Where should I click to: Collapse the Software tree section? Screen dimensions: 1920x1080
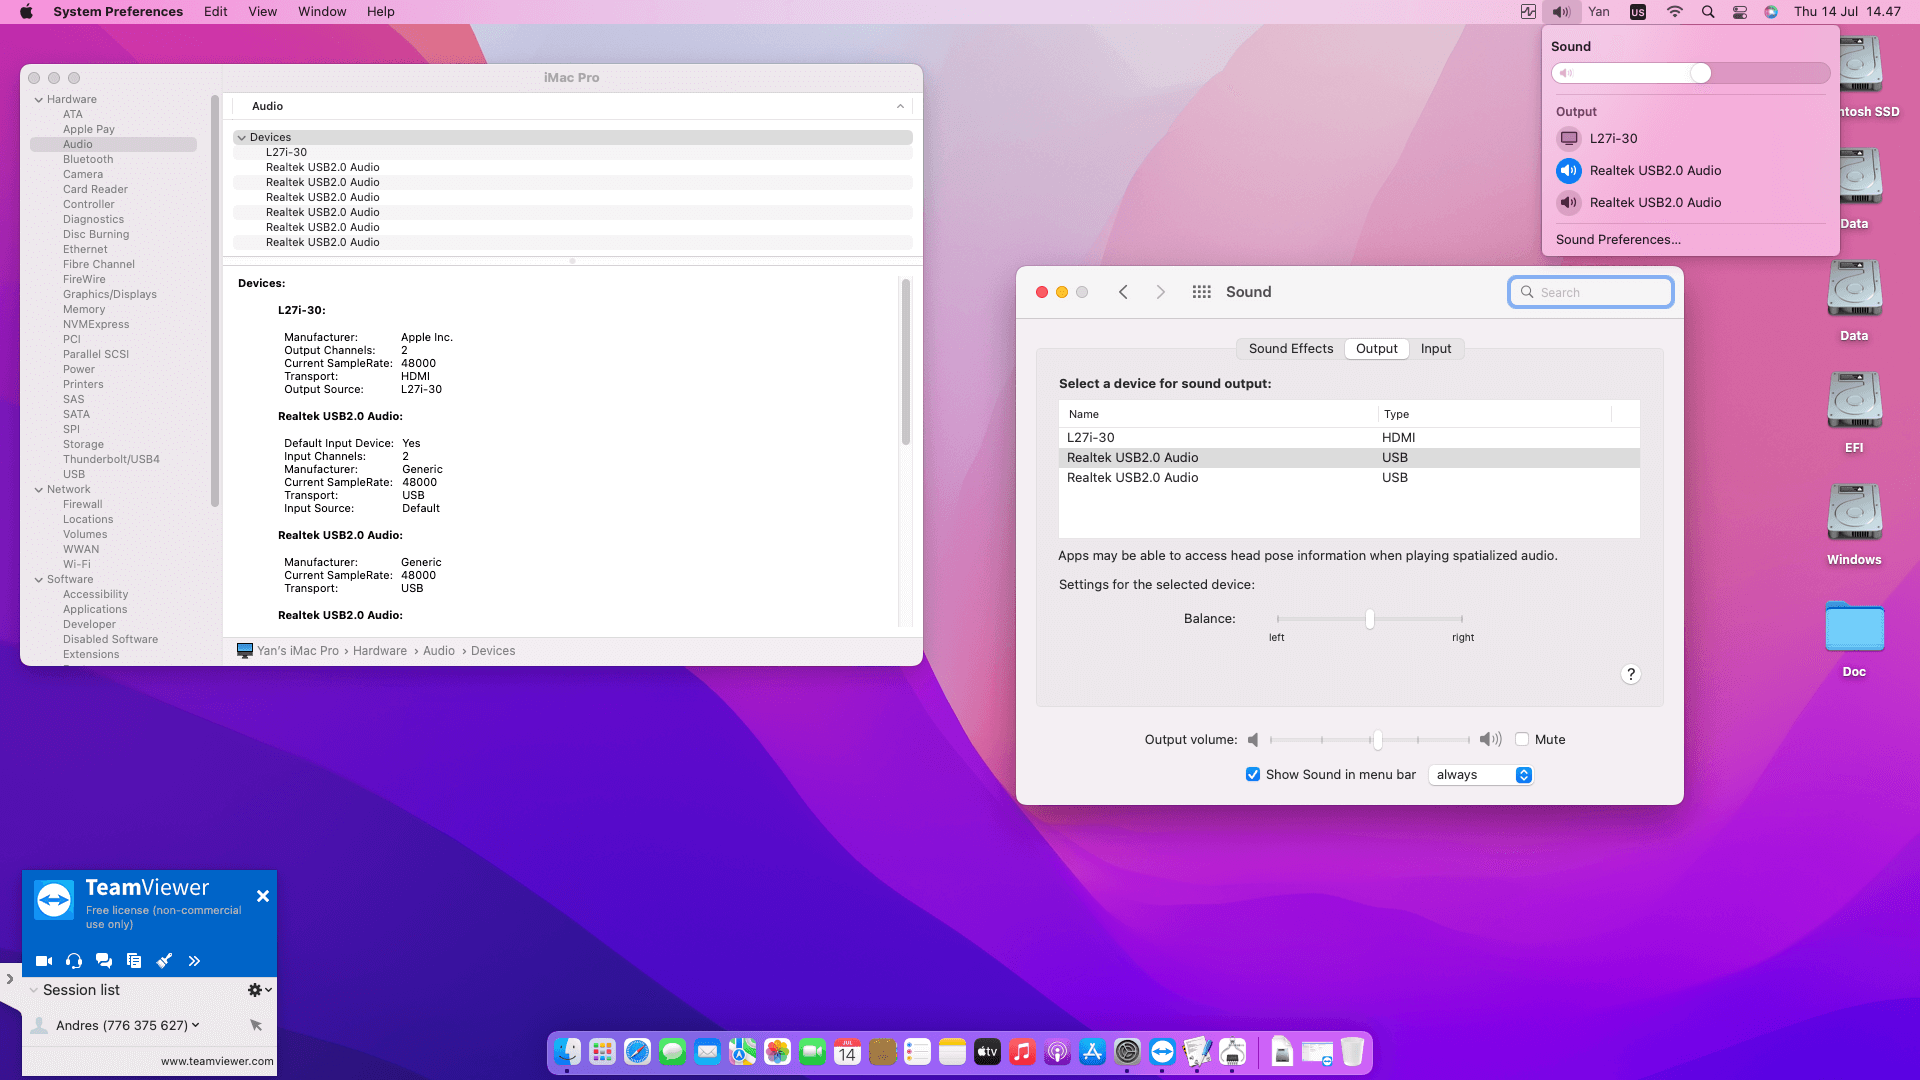pos(39,580)
